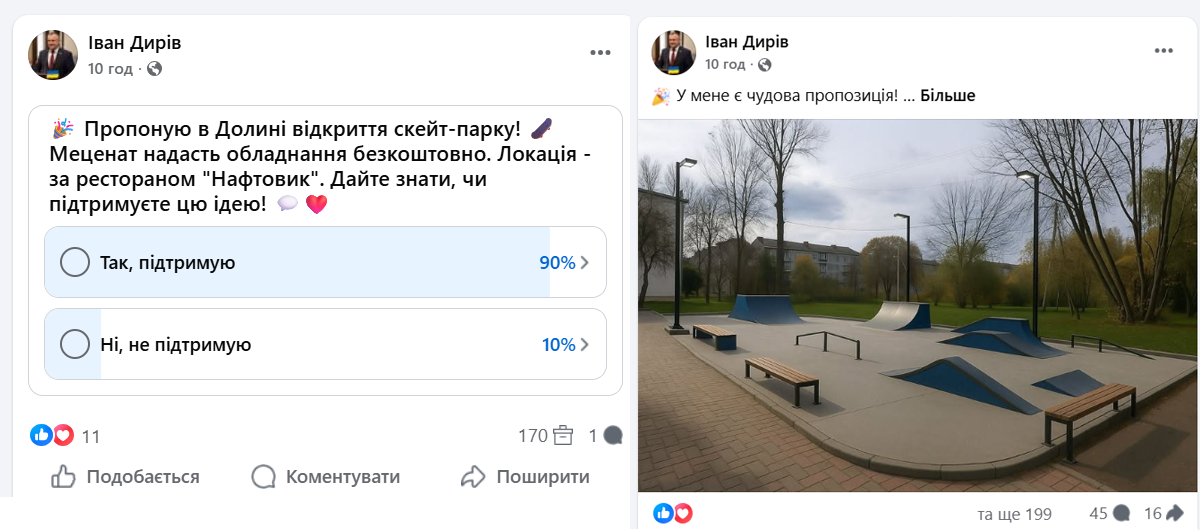Click the comment bubble icon beside count 45
This screenshot has width=1200, height=530.
click(x=1122, y=513)
